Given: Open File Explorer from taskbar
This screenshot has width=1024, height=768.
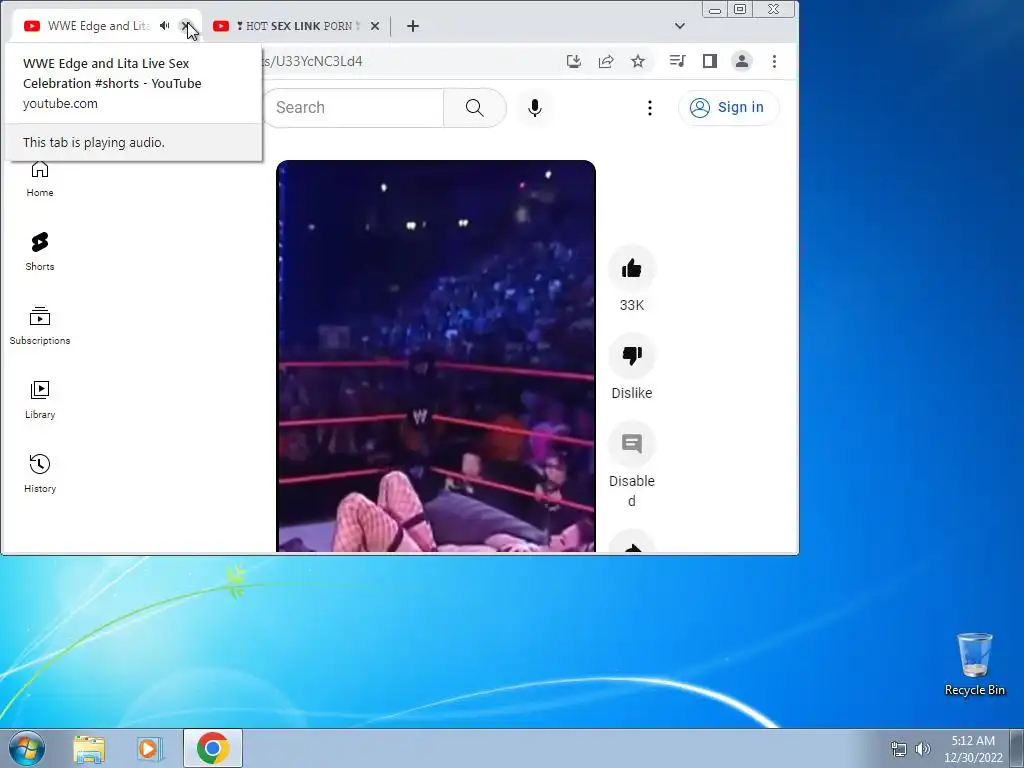Looking at the screenshot, I should pos(89,748).
